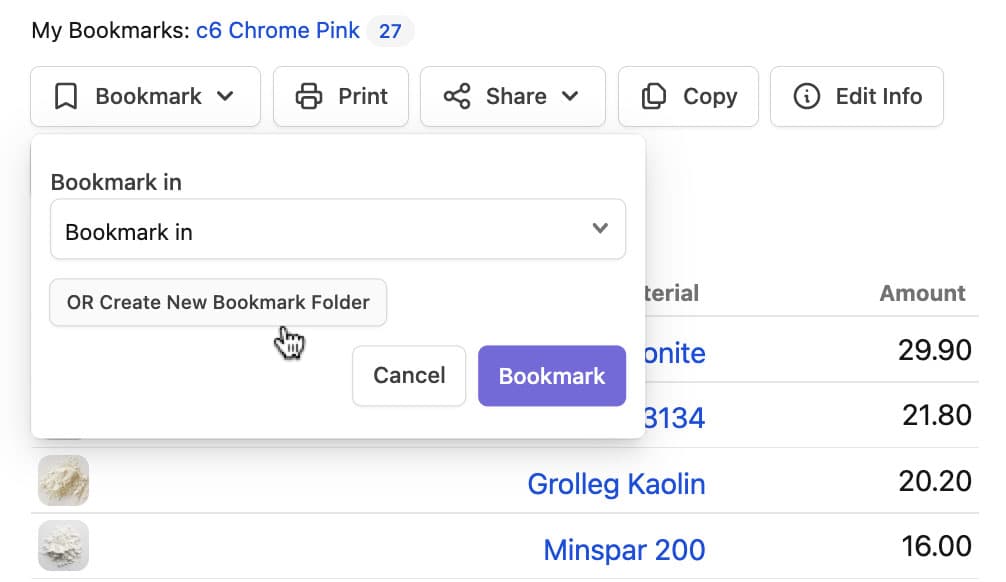Click the 3134 frit link

[673, 415]
